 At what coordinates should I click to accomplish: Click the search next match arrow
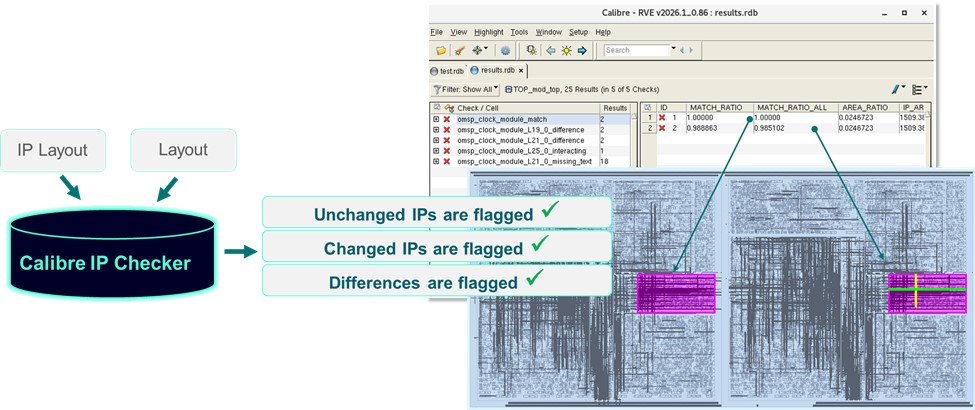coord(691,50)
